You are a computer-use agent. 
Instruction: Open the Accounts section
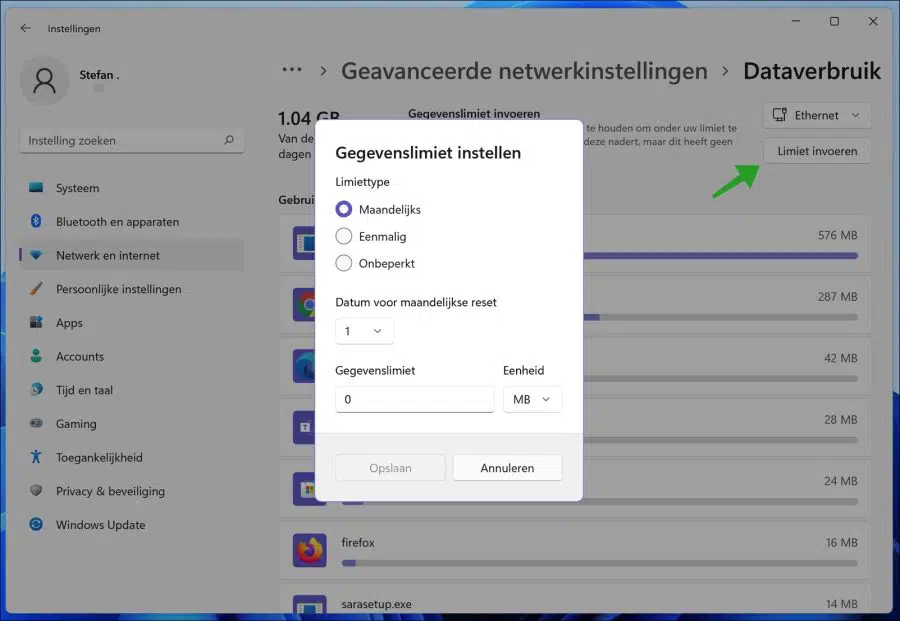(x=131, y=356)
